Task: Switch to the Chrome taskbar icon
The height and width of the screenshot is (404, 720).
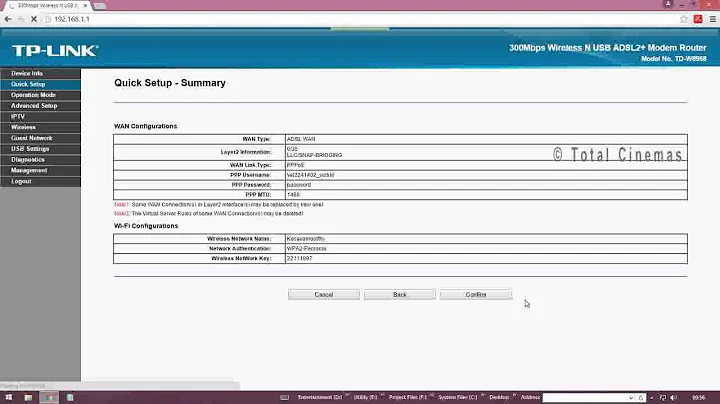Action: [x=49, y=398]
